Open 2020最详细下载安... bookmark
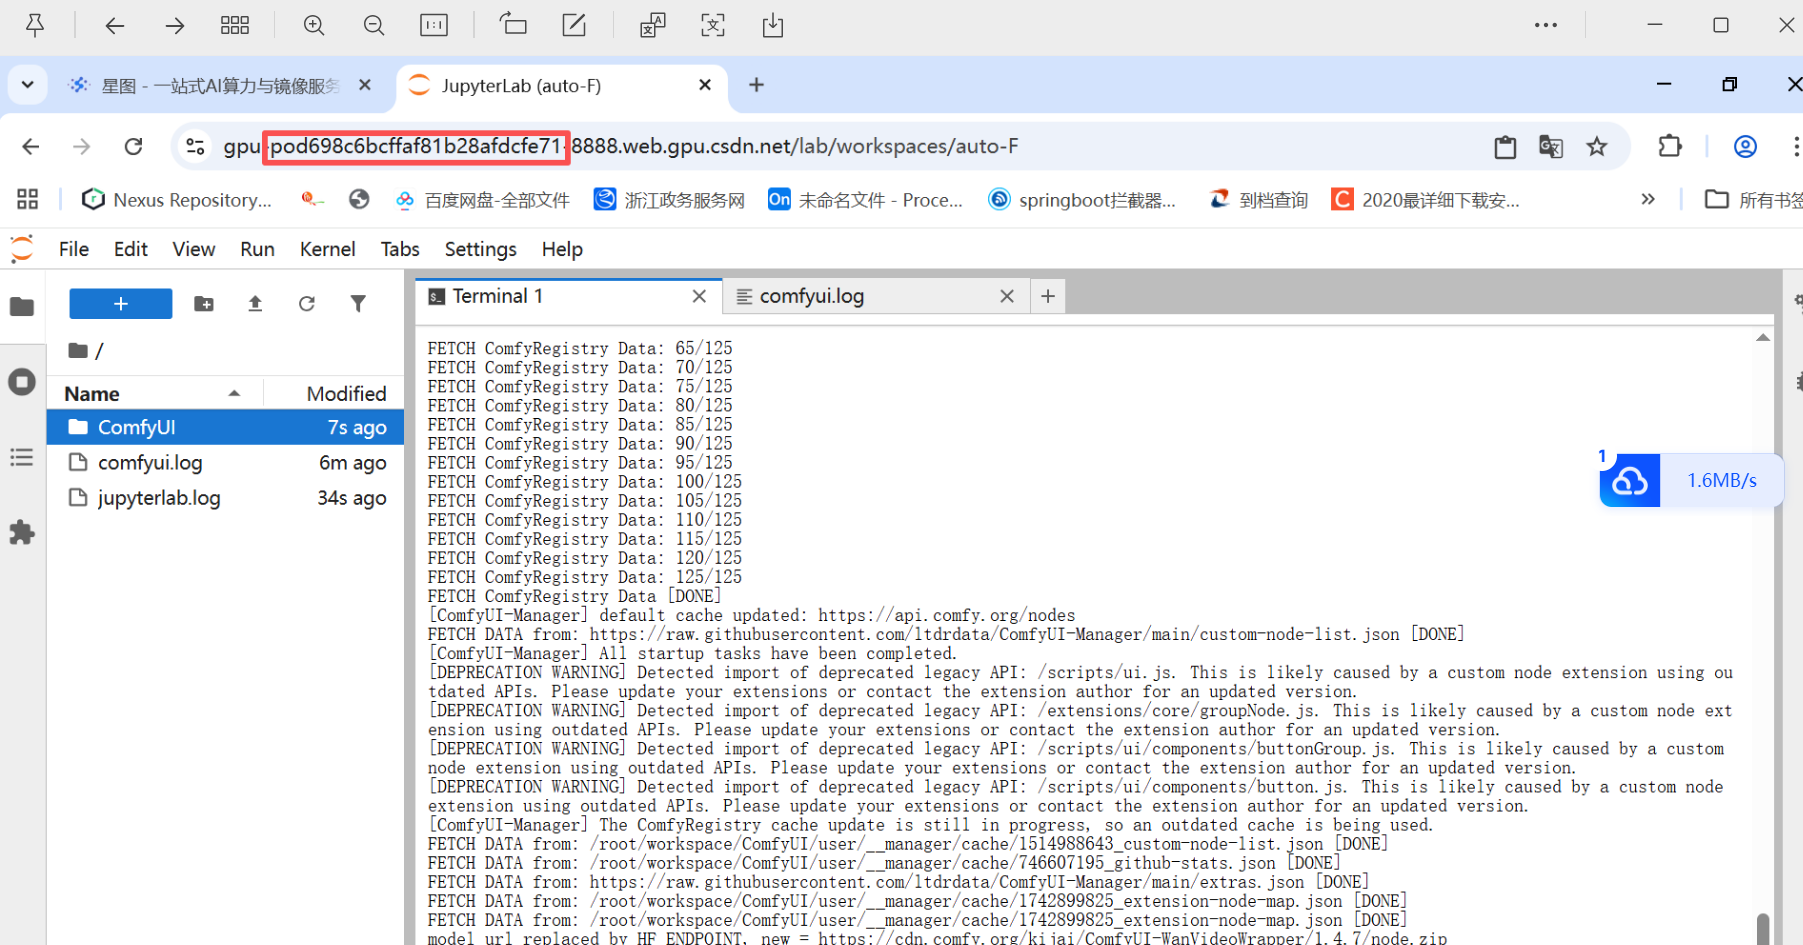Screen dimensions: 1803x945 pyautogui.click(x=1426, y=200)
